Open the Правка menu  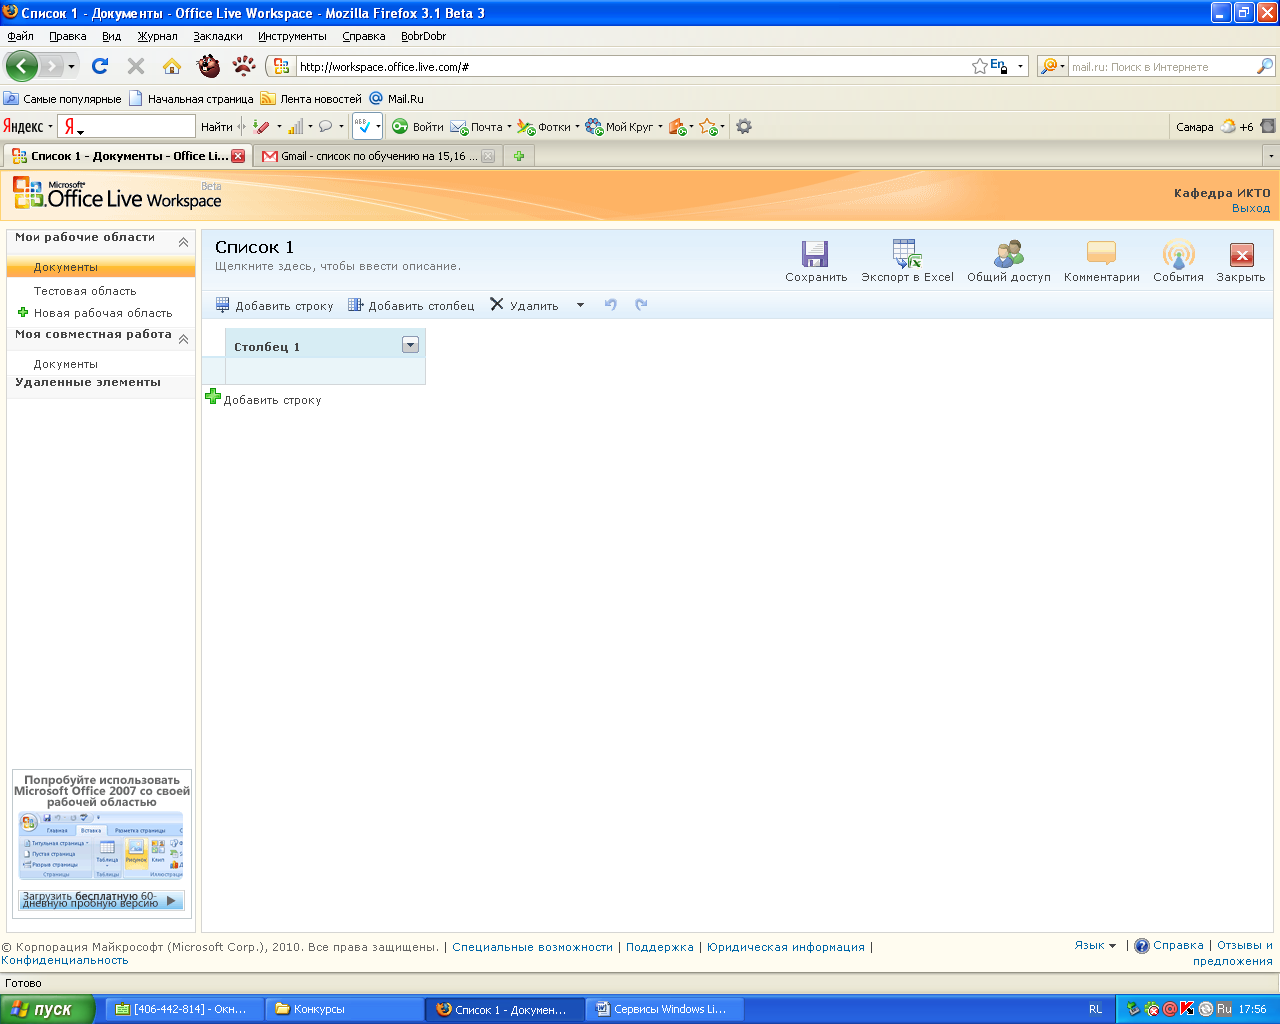click(x=68, y=36)
